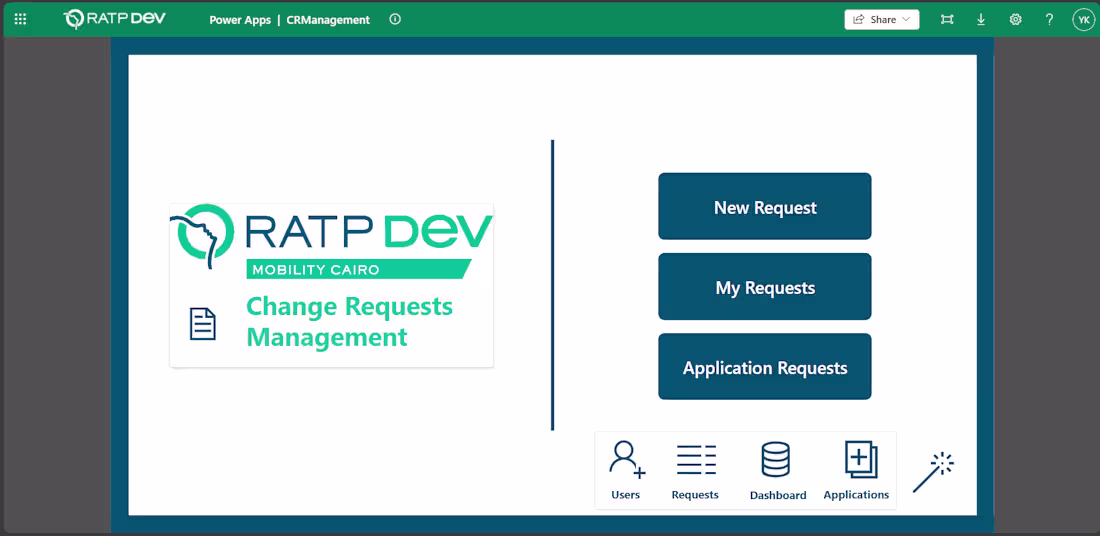Click the magic wand icon
Viewport: 1100px width, 536px height.
tap(933, 472)
